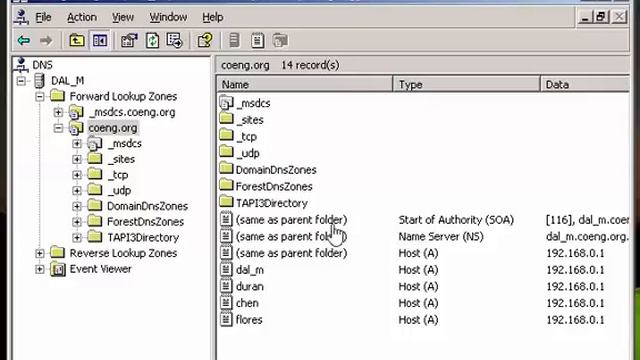Collapse the coeng.org zone node
640x360 pixels.
pyautogui.click(x=58, y=128)
